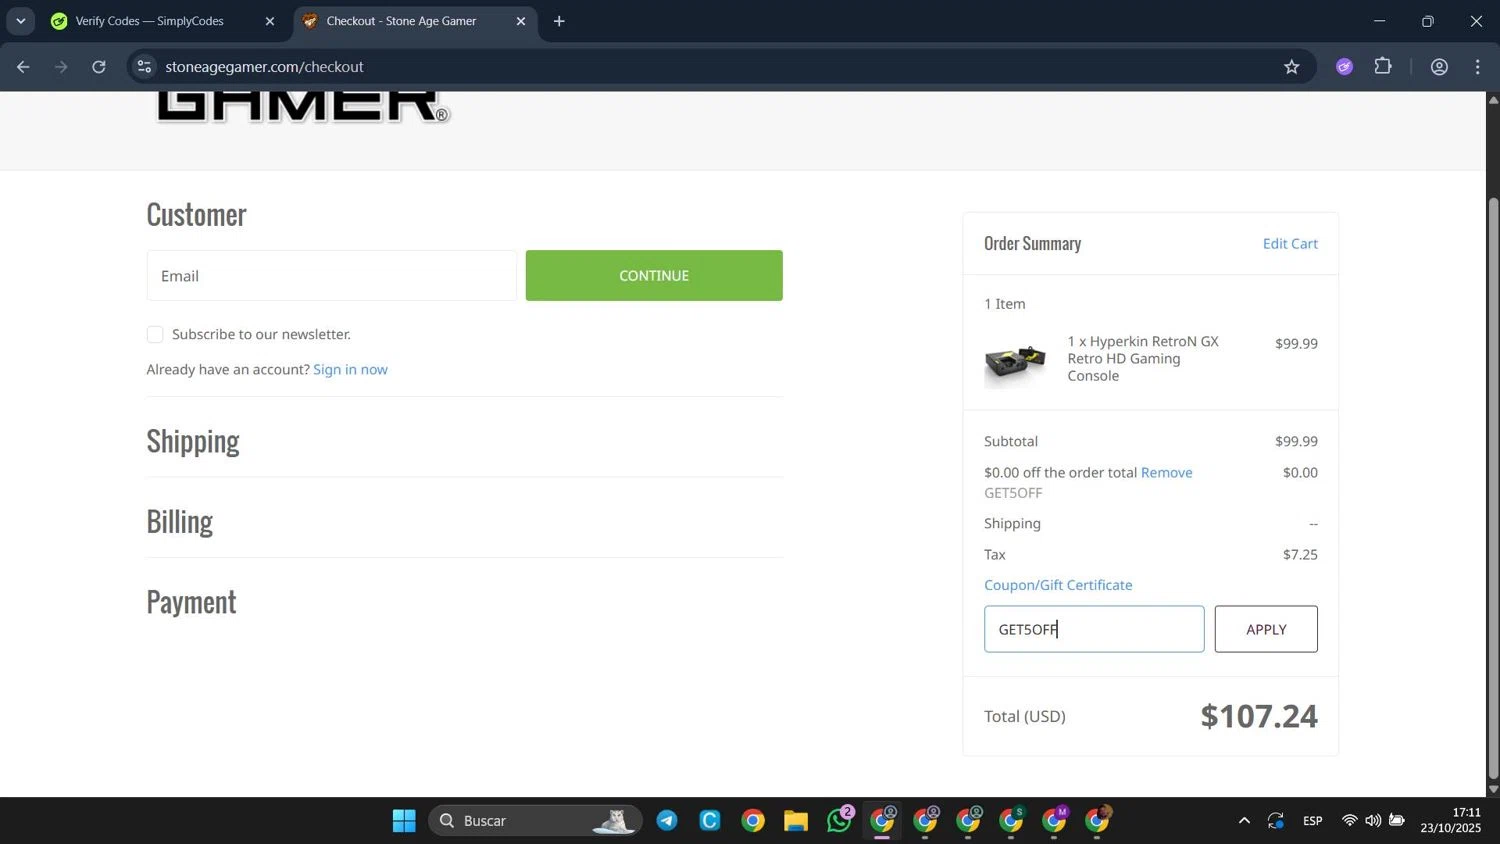The image size is (1500, 844).
Task: Click the Billing section heading
Action: point(180,522)
